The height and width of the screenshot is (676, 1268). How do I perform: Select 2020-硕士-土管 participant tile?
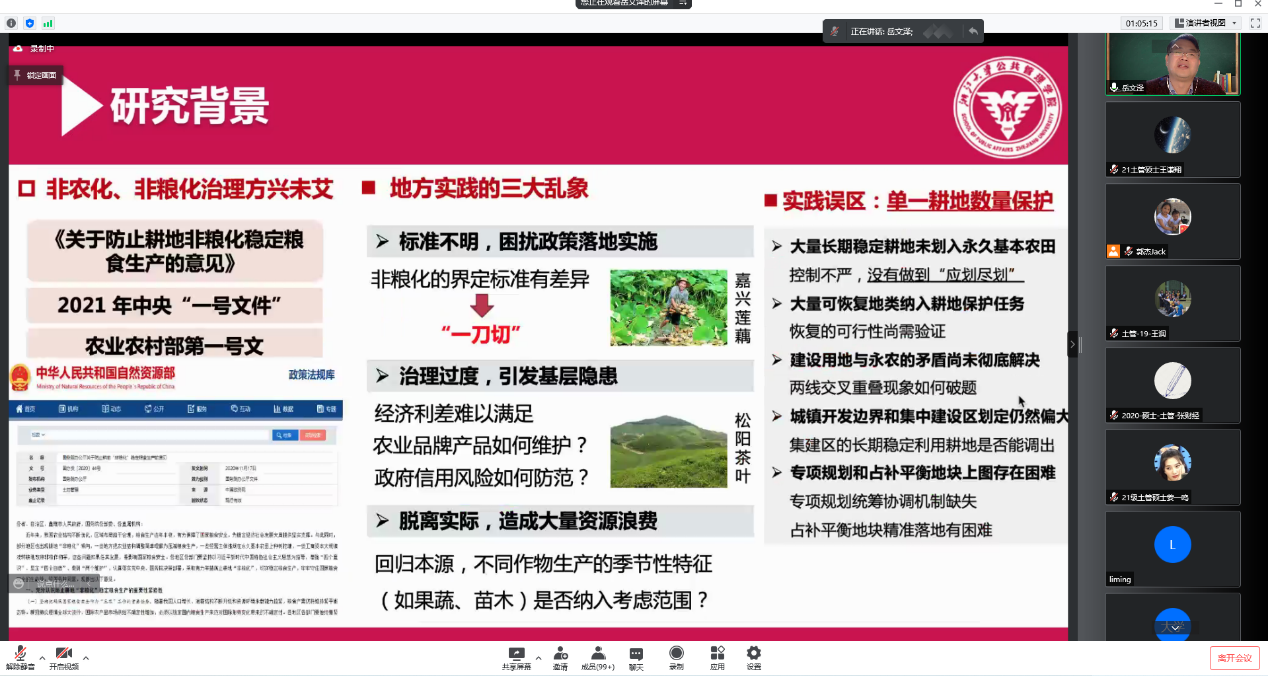pos(1173,385)
